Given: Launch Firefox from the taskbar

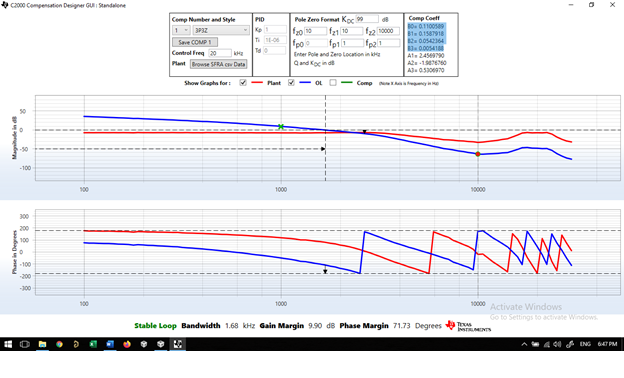Looking at the screenshot, I should tap(127, 344).
